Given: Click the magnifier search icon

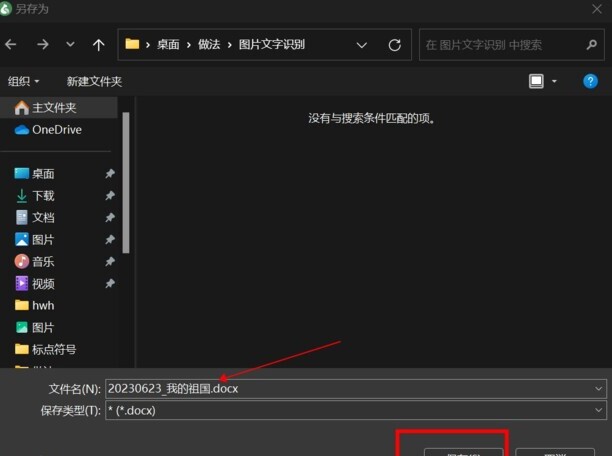Looking at the screenshot, I should coord(592,45).
